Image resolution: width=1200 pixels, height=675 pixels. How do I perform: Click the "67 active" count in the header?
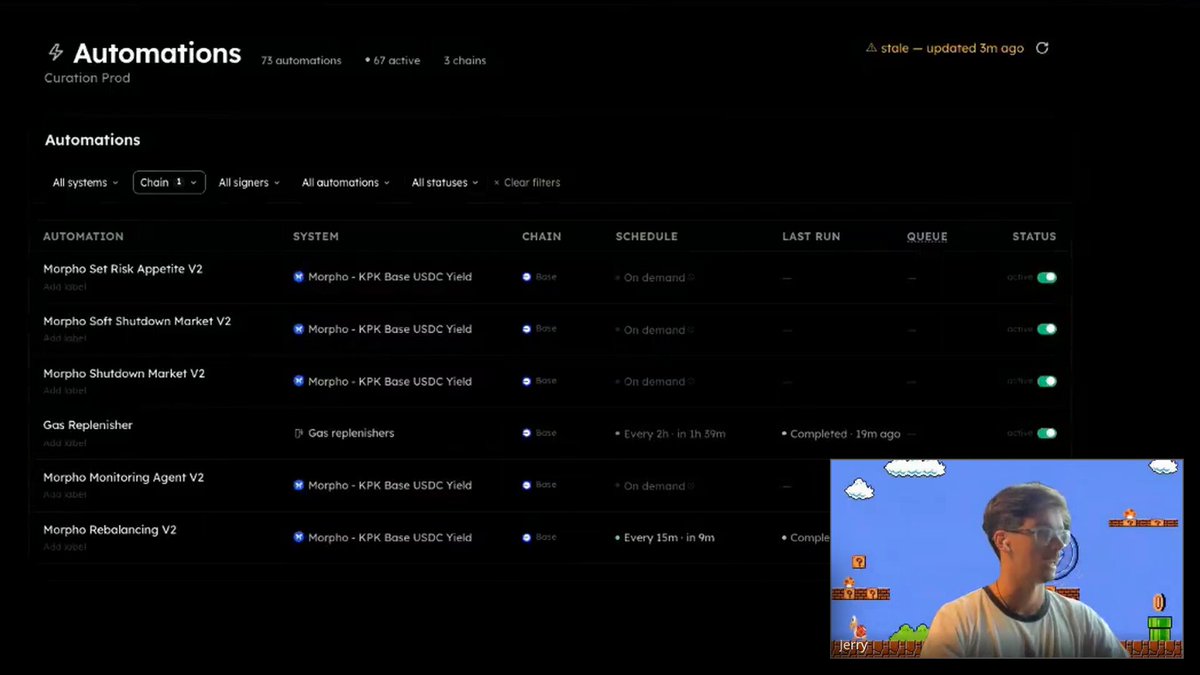(x=393, y=61)
